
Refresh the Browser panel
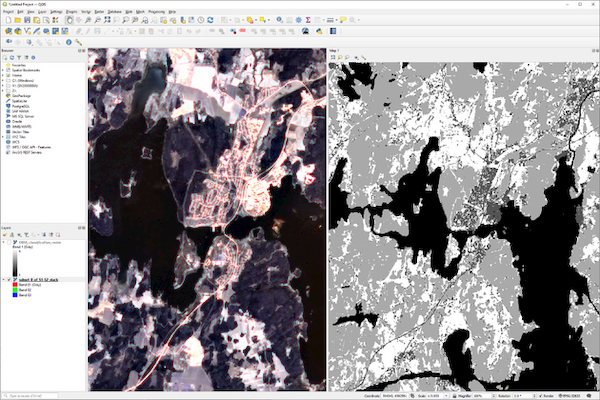pyautogui.click(x=12, y=57)
